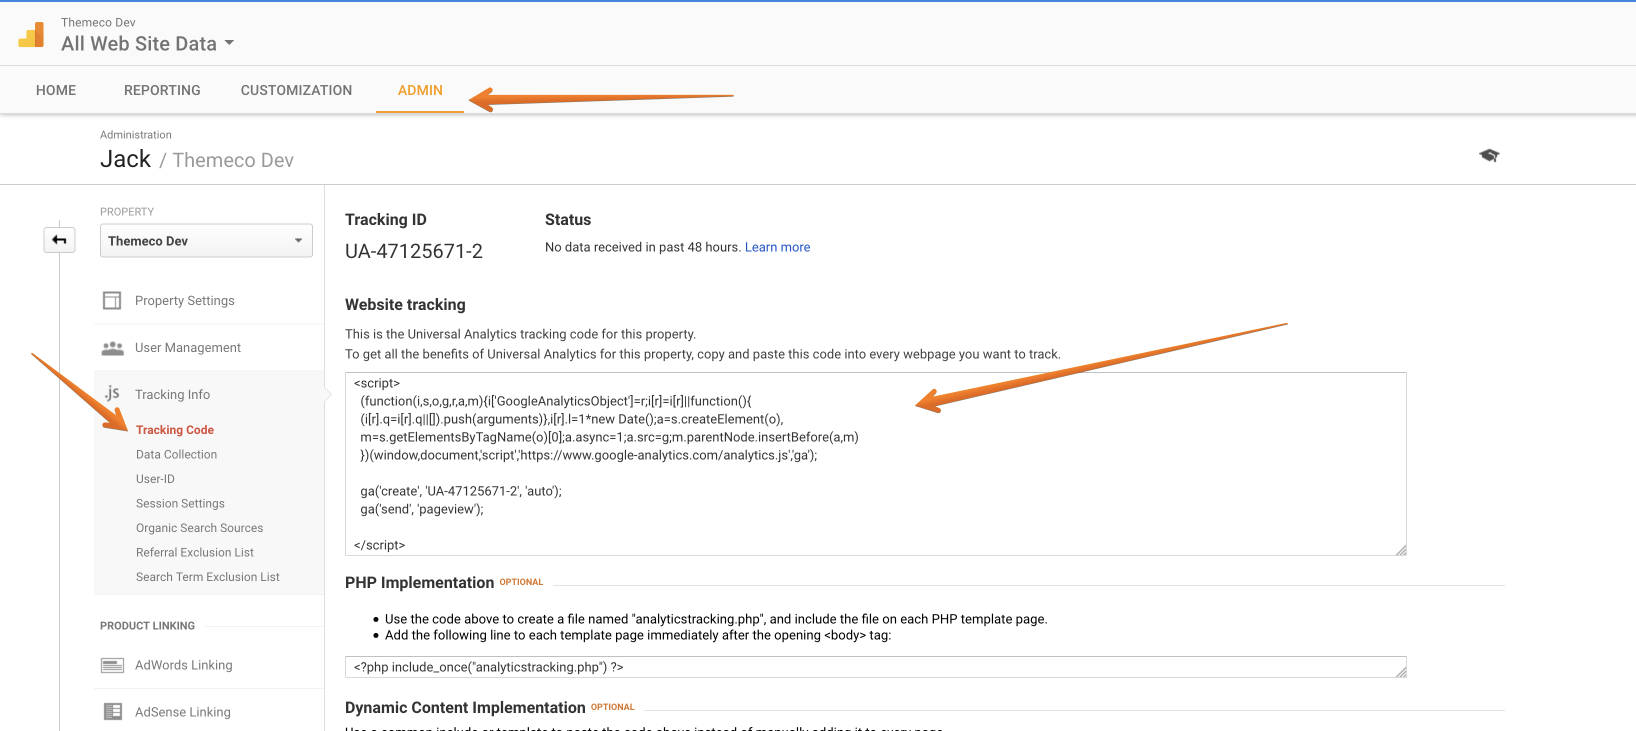Click the PHP include_once code field
Image resolution: width=1636 pixels, height=731 pixels.
pos(876,667)
